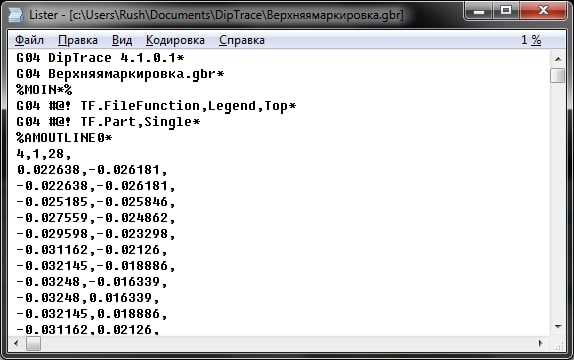The image size is (574, 360).
Task: Click the 1 % position indicator
Action: (531, 40)
